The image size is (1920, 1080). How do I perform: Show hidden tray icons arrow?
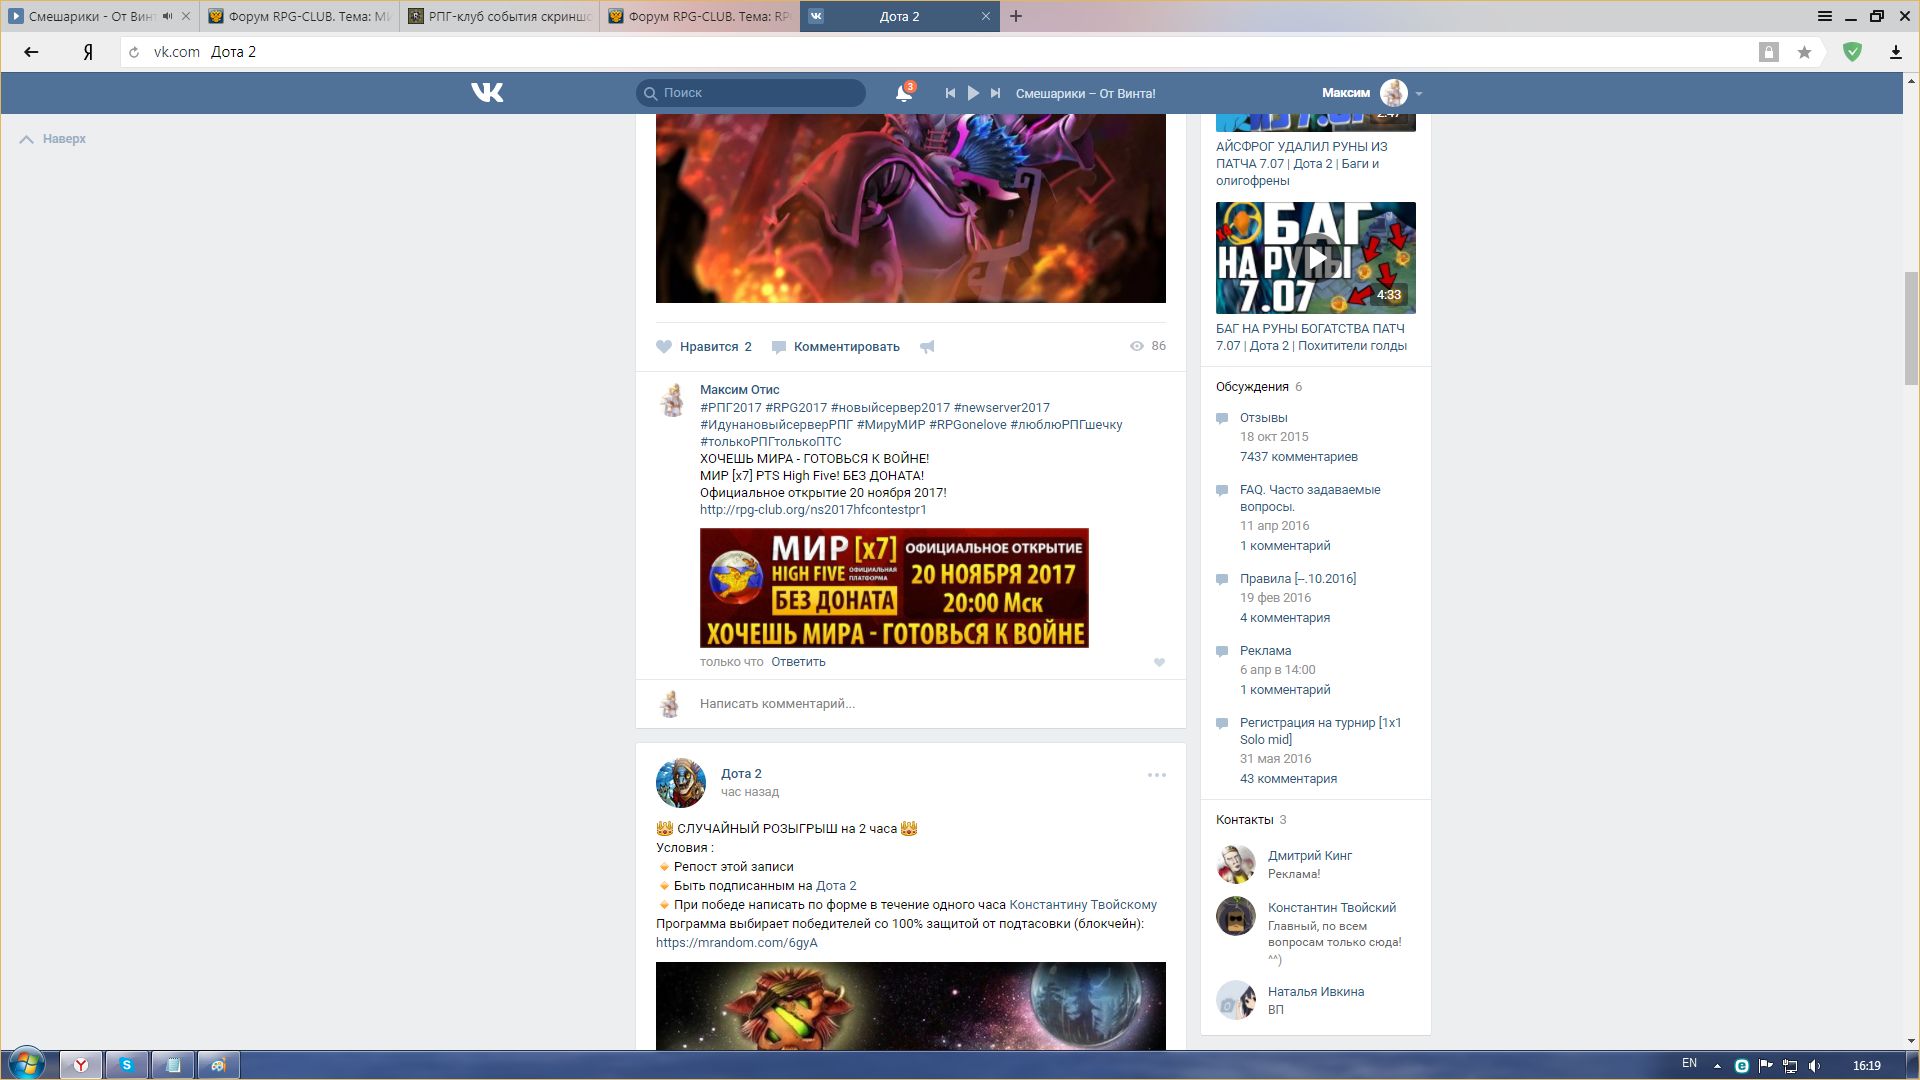[1717, 1066]
